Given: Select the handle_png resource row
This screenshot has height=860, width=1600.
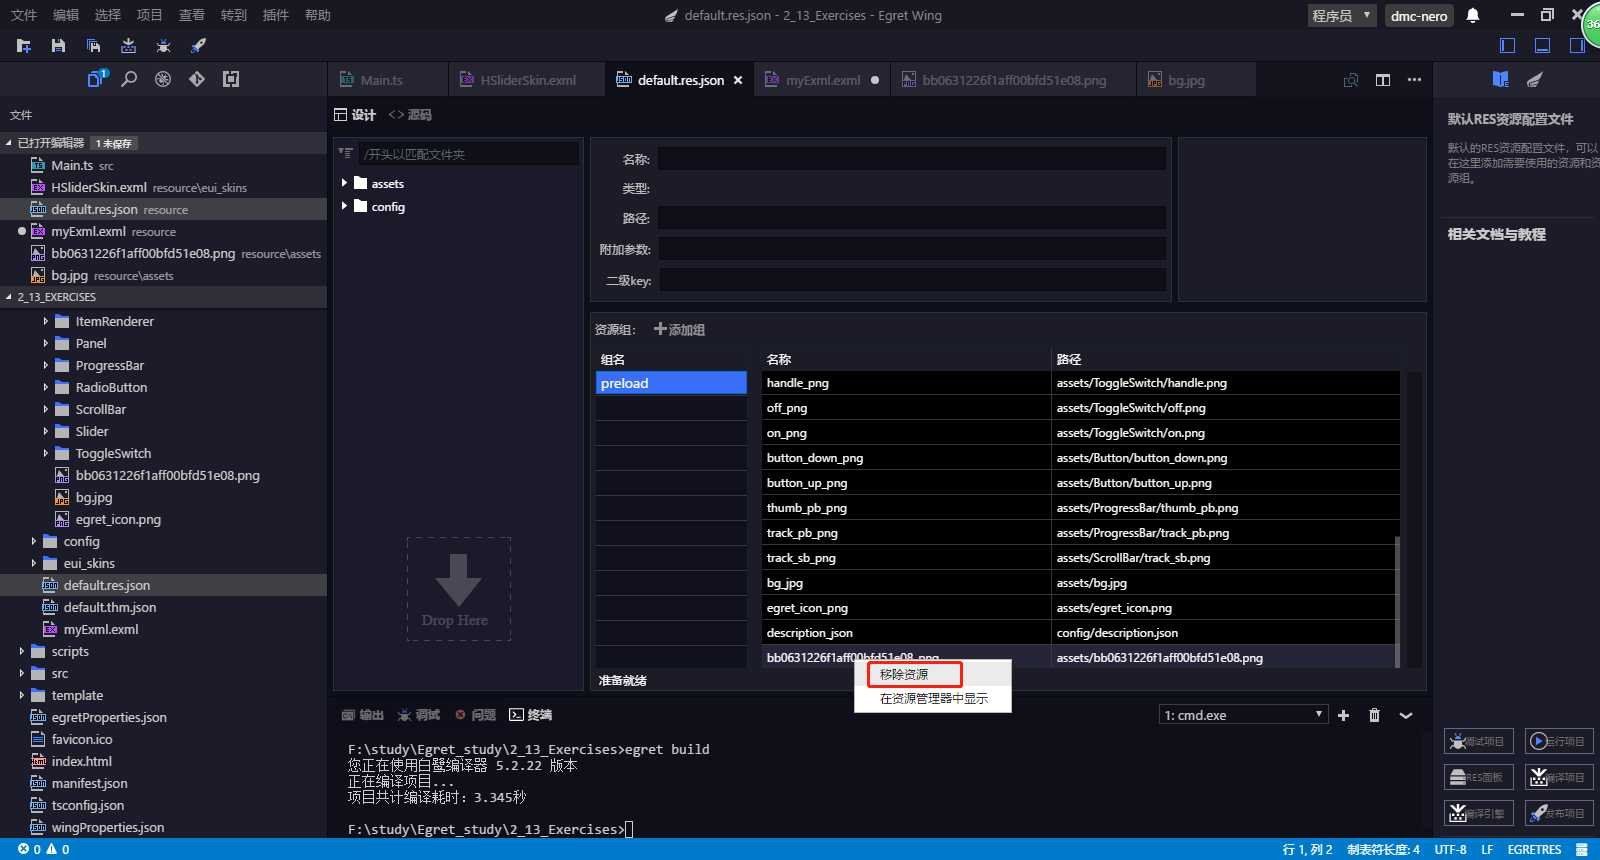Looking at the screenshot, I should point(1080,383).
